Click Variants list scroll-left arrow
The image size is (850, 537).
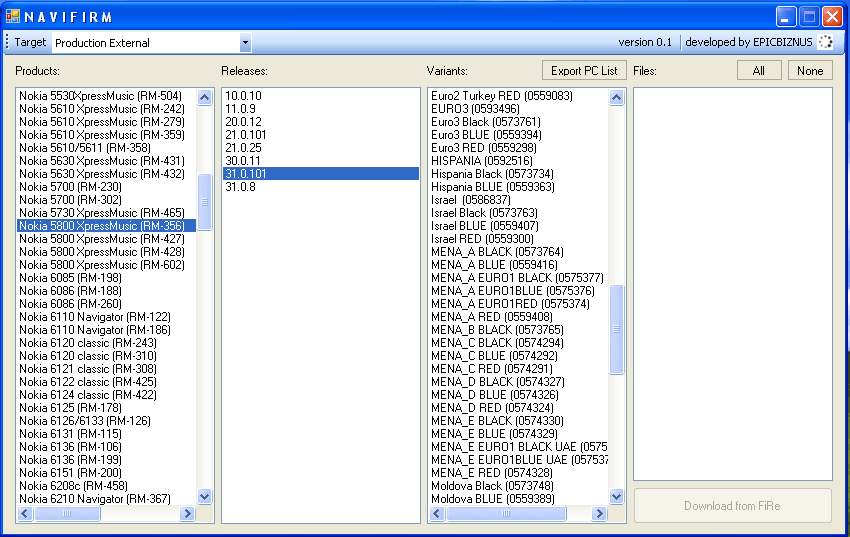pyautogui.click(x=437, y=513)
